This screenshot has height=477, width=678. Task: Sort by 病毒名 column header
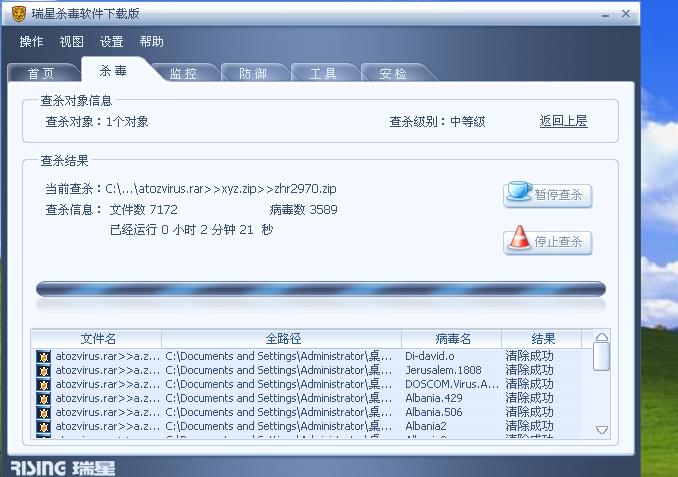pyautogui.click(x=452, y=339)
